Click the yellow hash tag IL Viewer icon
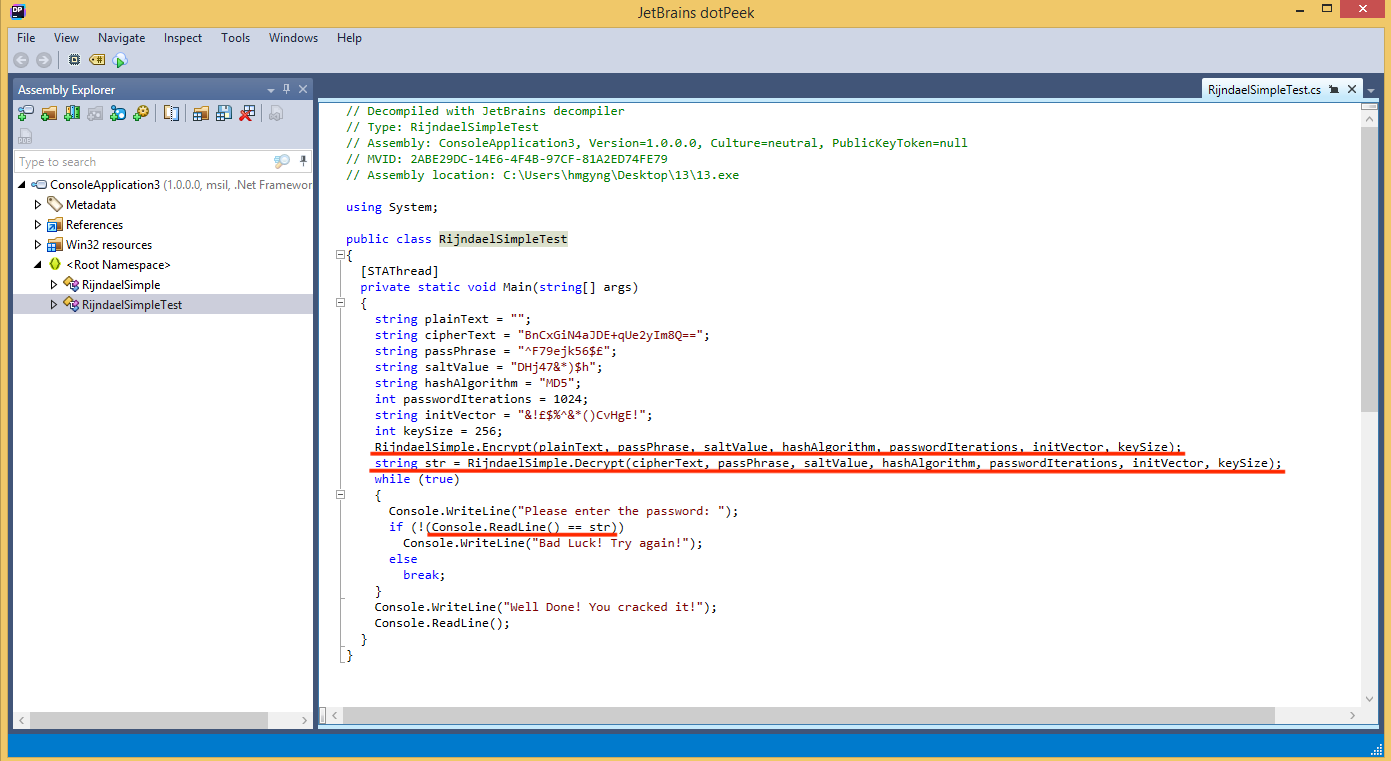The image size is (1391, 761). pyautogui.click(x=97, y=60)
